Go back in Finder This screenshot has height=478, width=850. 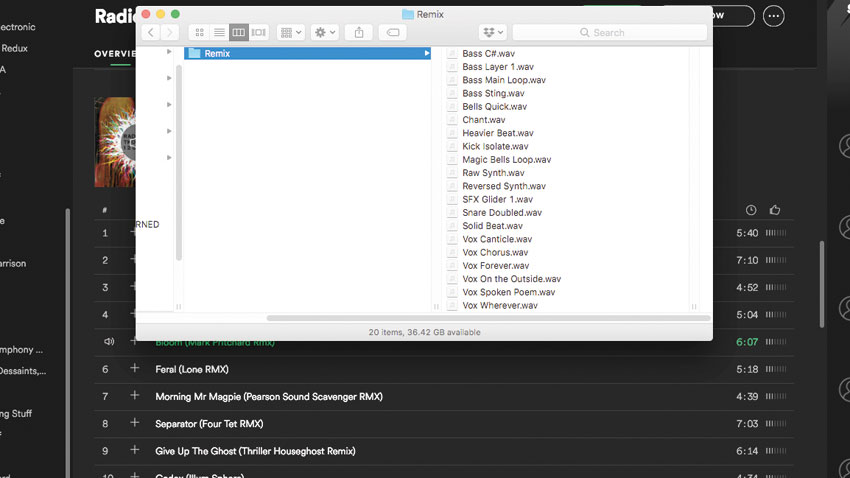[151, 33]
